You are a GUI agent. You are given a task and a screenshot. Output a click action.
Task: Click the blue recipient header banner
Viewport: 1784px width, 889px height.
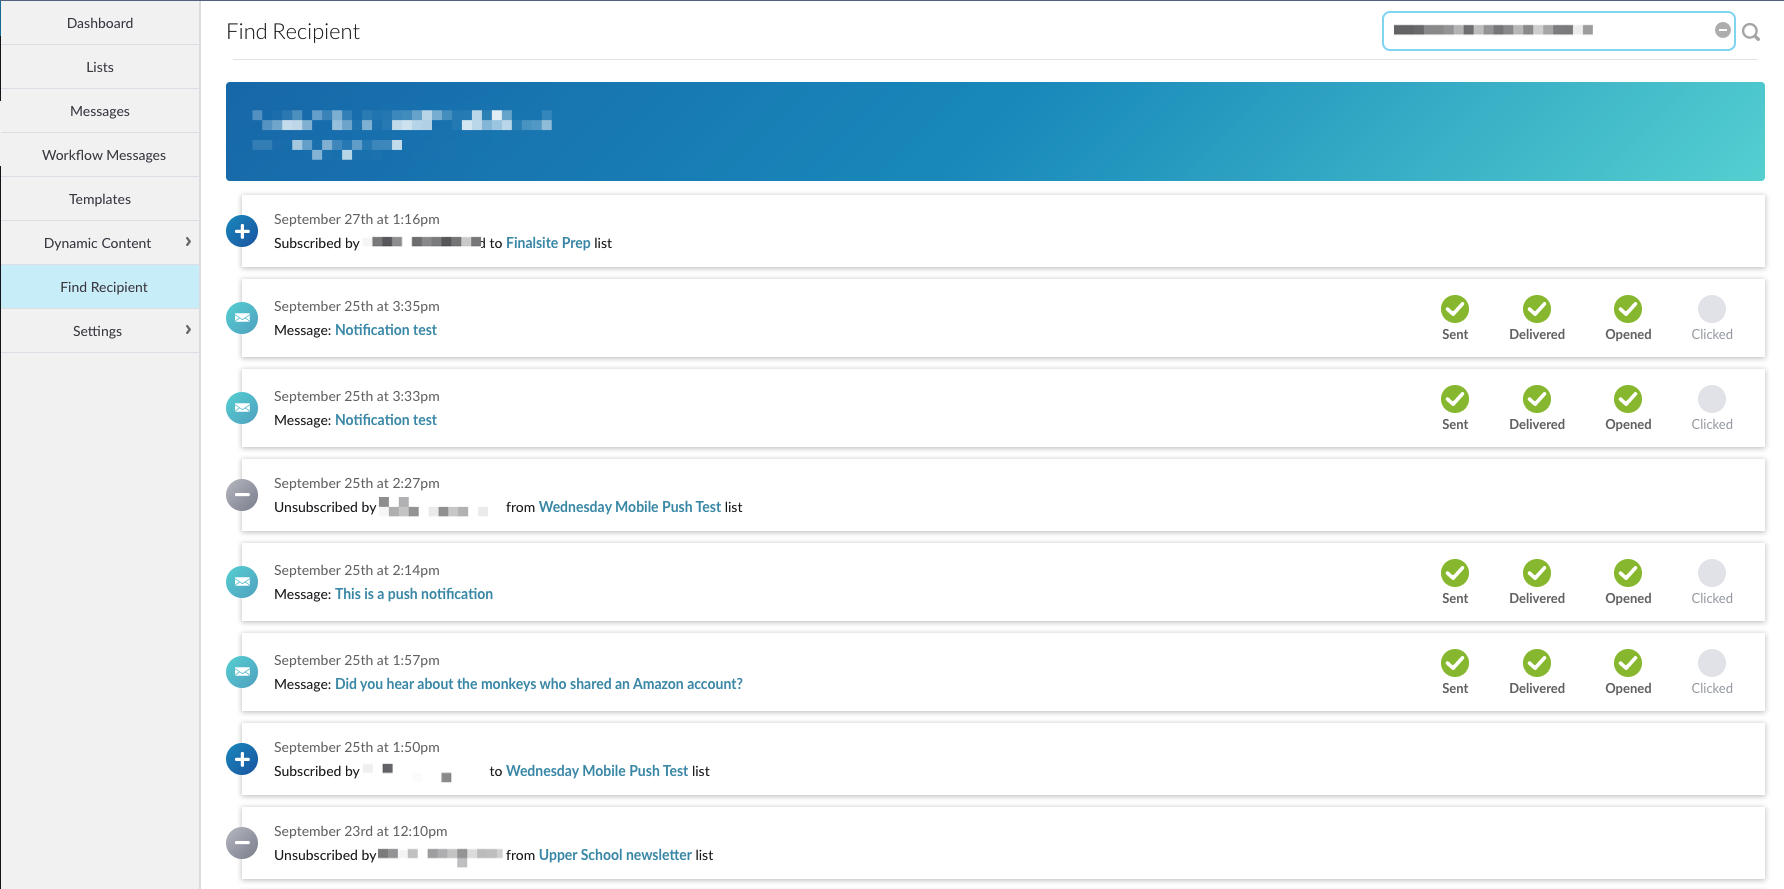pos(995,131)
